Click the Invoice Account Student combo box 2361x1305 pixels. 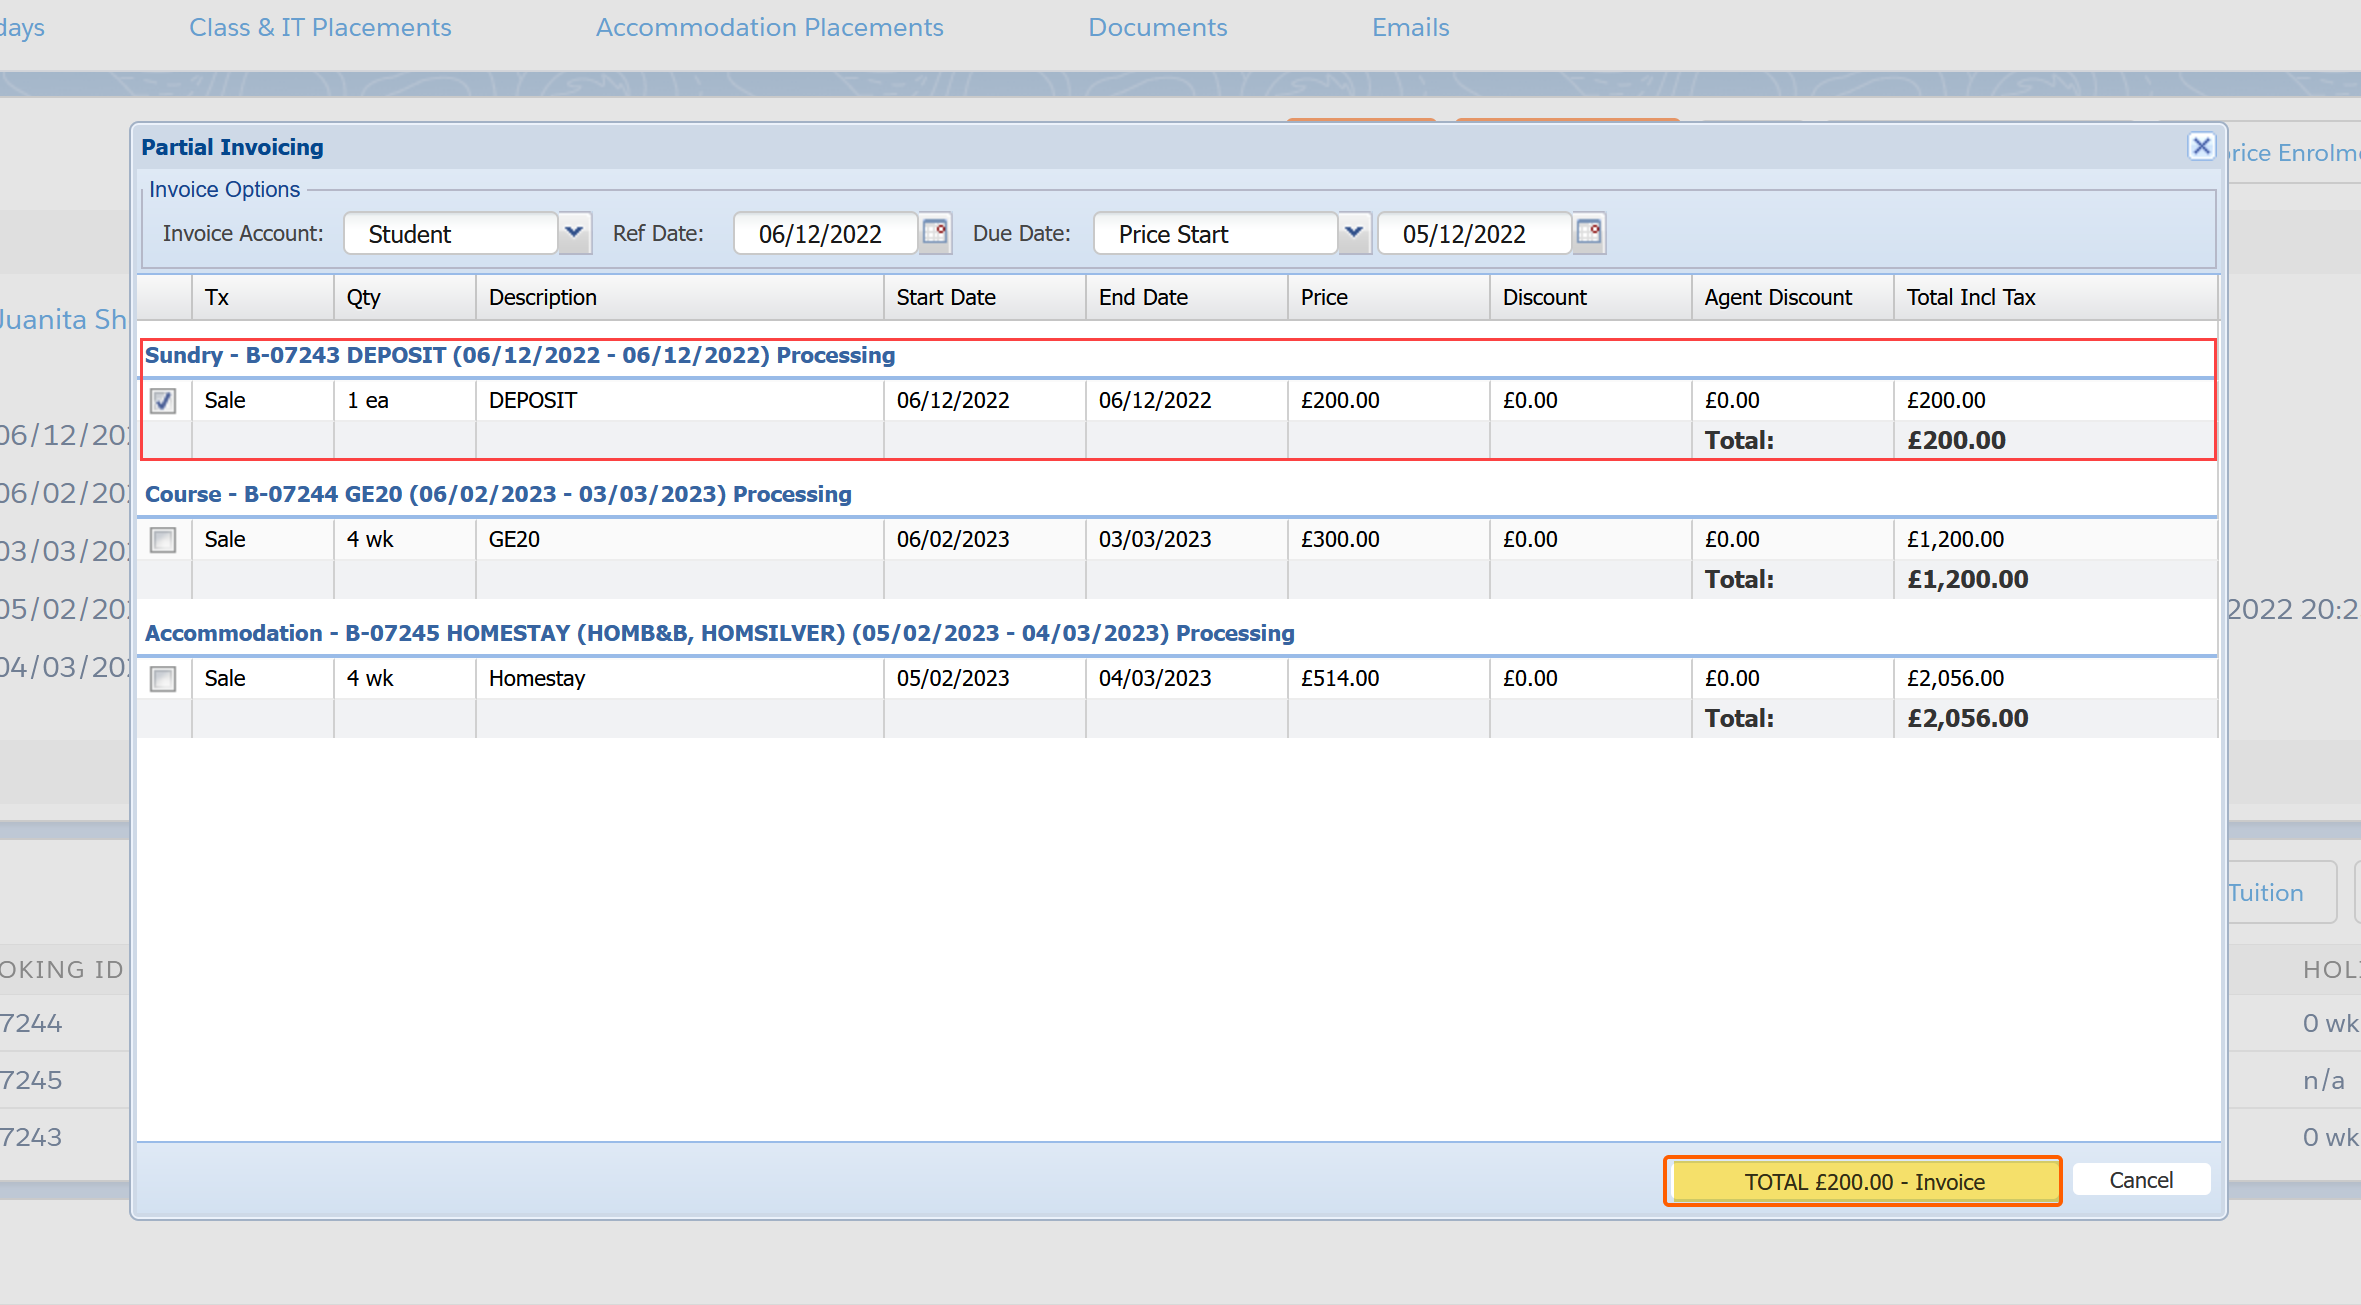tap(450, 234)
